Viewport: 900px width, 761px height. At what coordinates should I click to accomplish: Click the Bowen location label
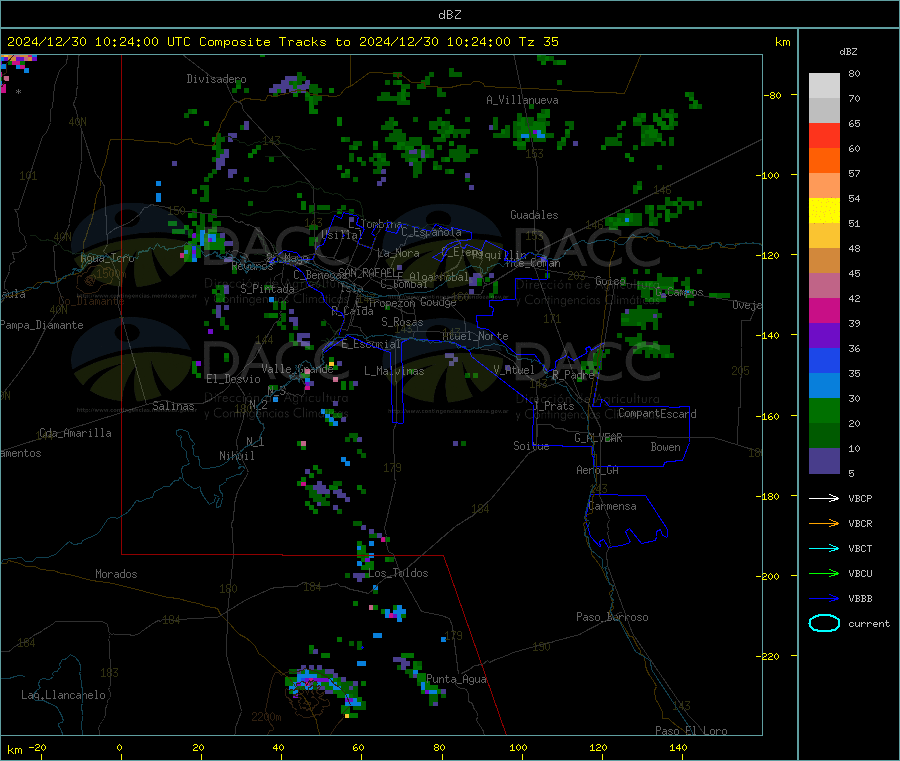(666, 447)
